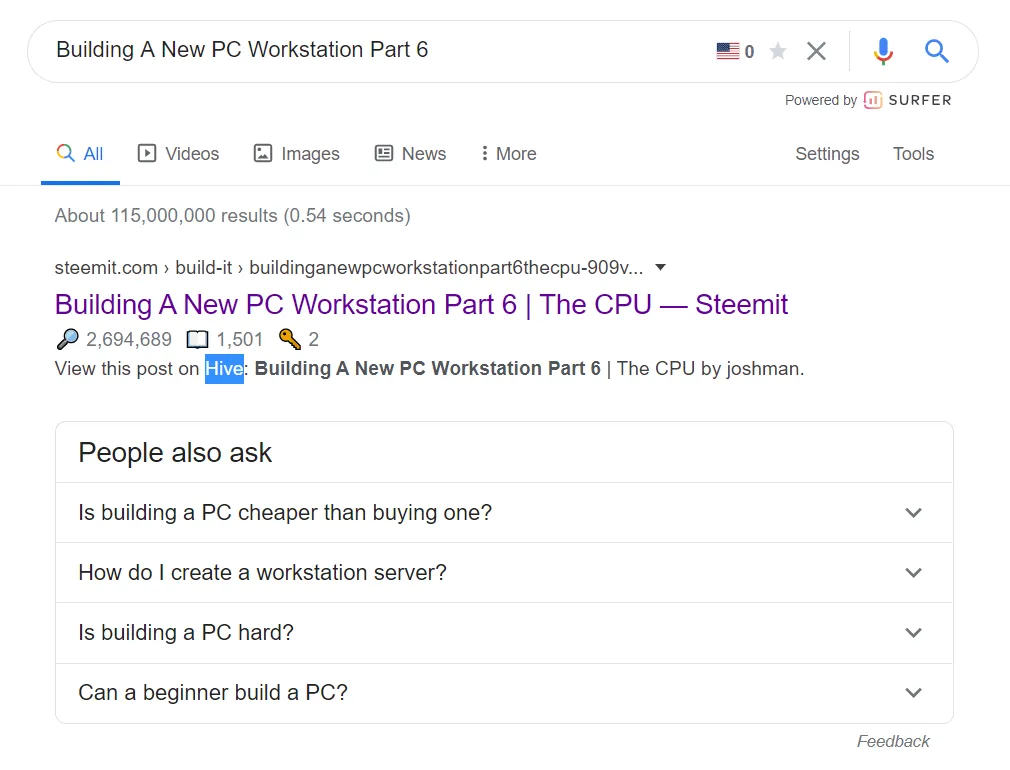Screen dimensions: 1010x770
Task: Switch to the News tab
Action: 410,153
